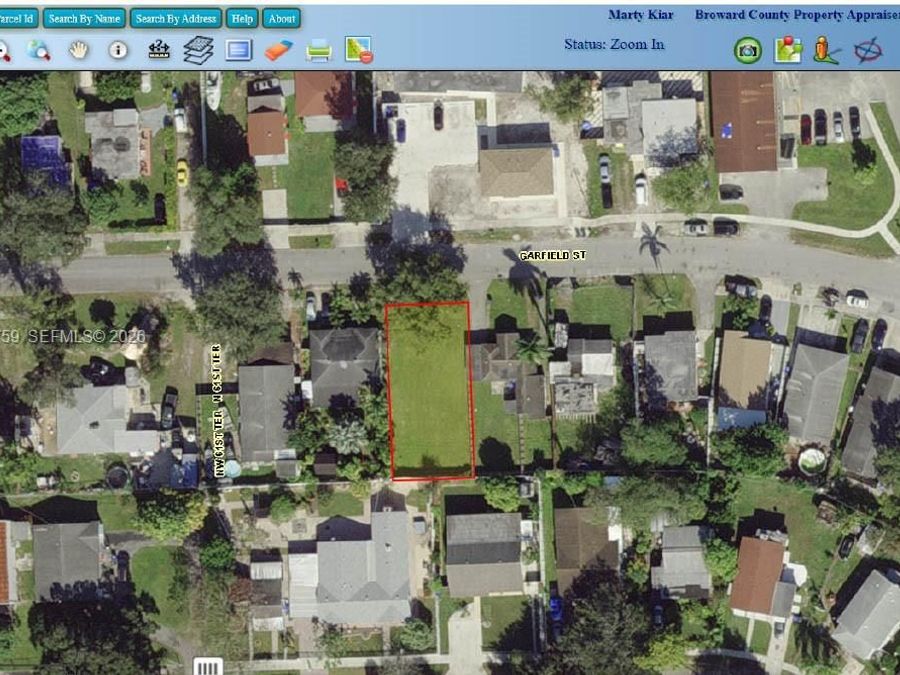Activate the Identify info tool
Viewport: 900px width, 675px height.
(118, 50)
